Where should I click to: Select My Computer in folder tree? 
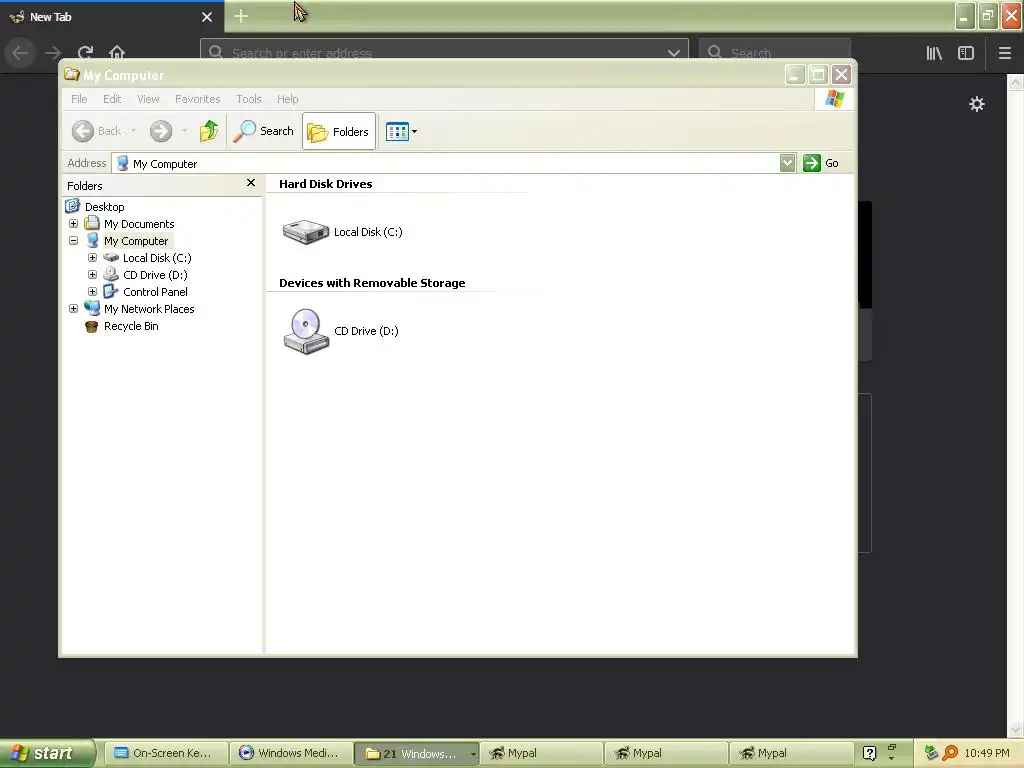click(136, 241)
